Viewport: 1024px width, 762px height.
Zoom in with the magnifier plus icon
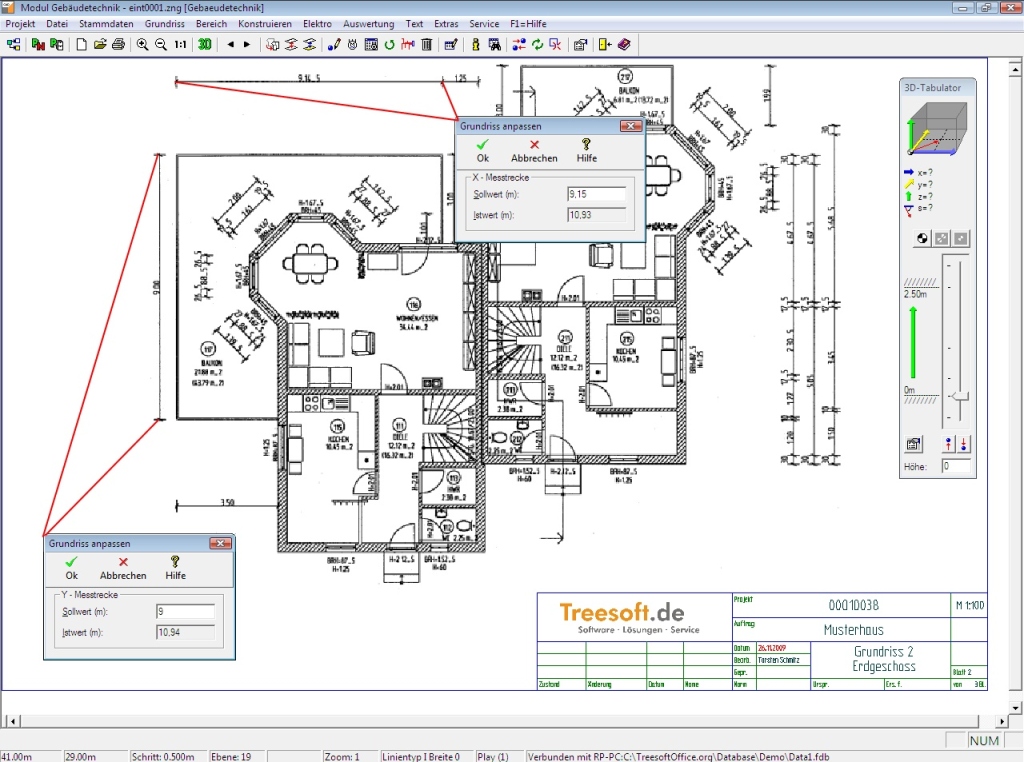pyautogui.click(x=143, y=44)
